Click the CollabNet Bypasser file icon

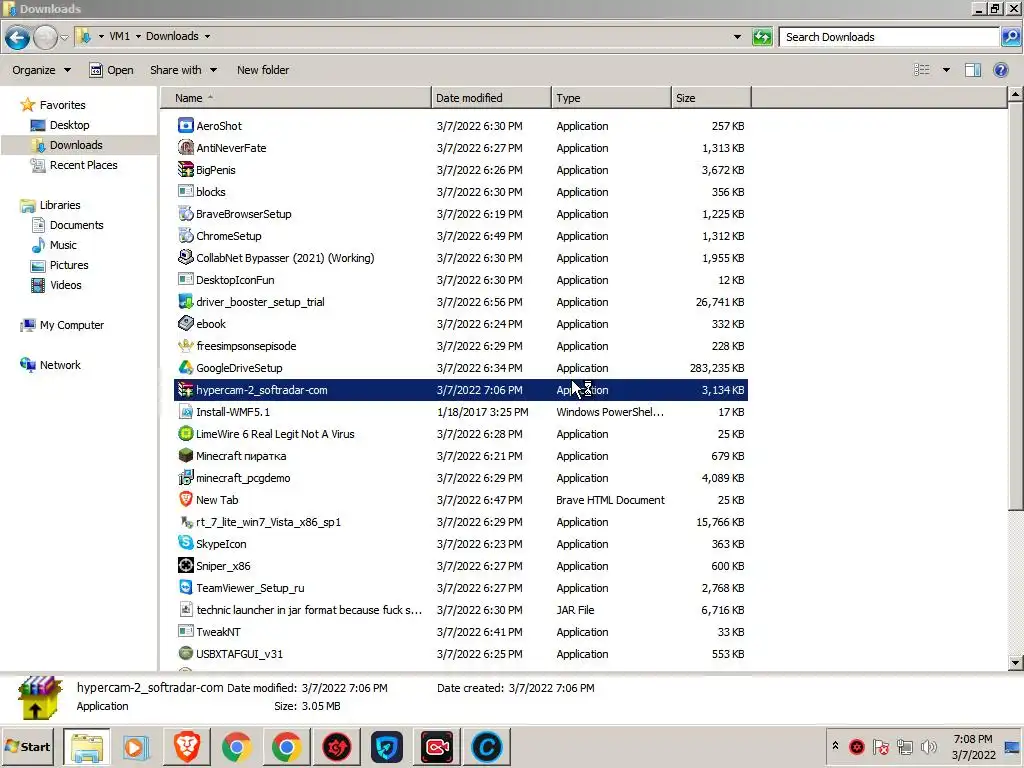click(185, 257)
